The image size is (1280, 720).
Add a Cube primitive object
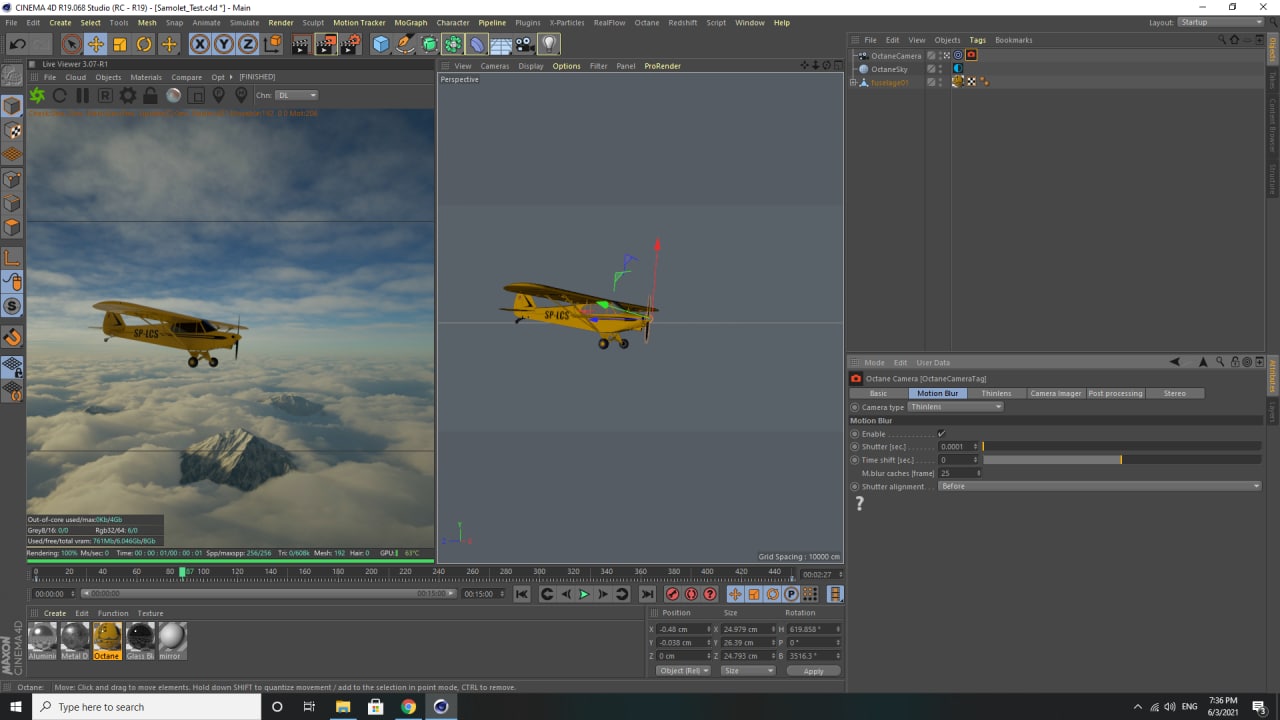click(x=381, y=44)
